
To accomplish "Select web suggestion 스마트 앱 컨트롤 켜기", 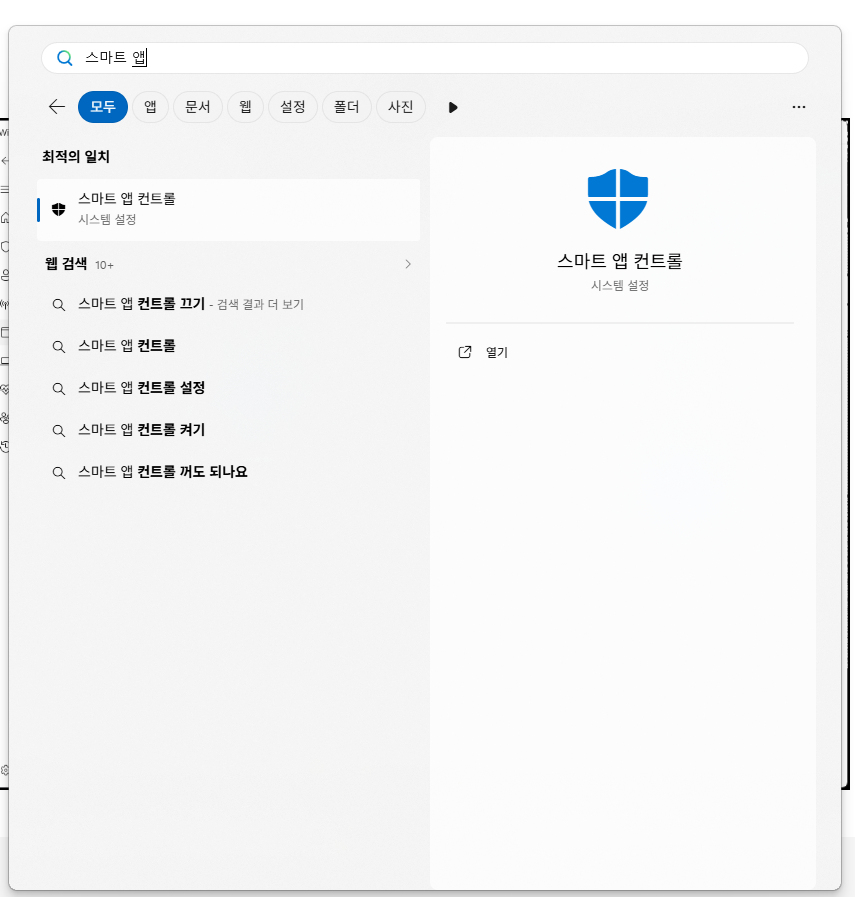I will click(228, 430).
